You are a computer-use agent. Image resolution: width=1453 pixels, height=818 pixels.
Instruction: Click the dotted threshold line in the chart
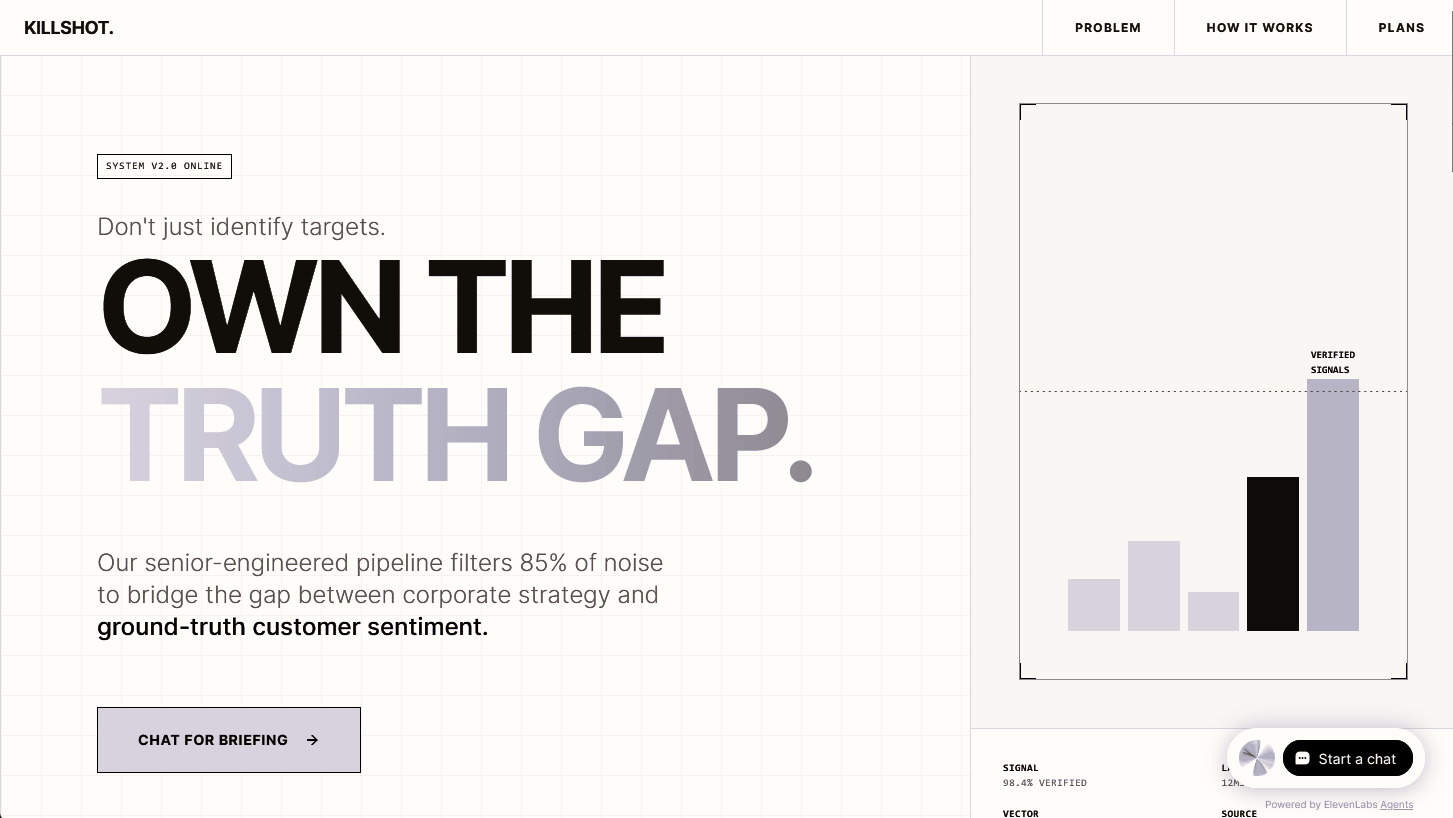pos(1150,391)
